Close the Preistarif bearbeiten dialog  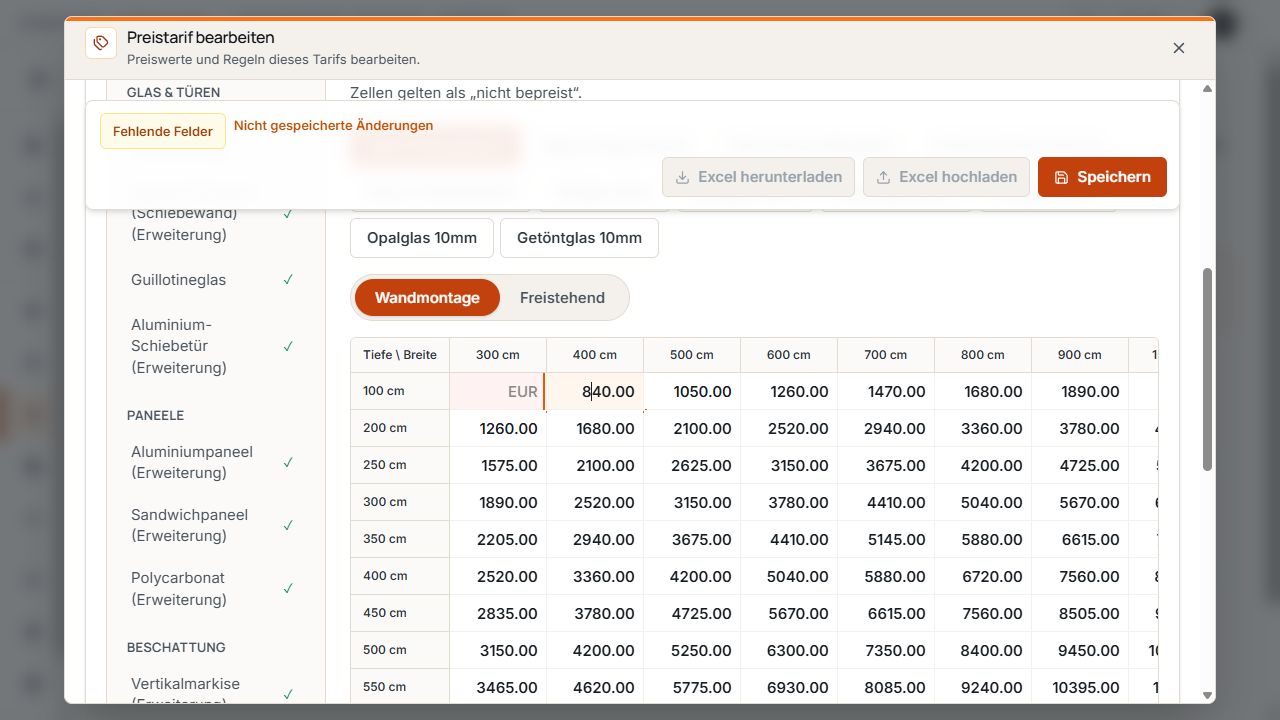click(x=1179, y=48)
